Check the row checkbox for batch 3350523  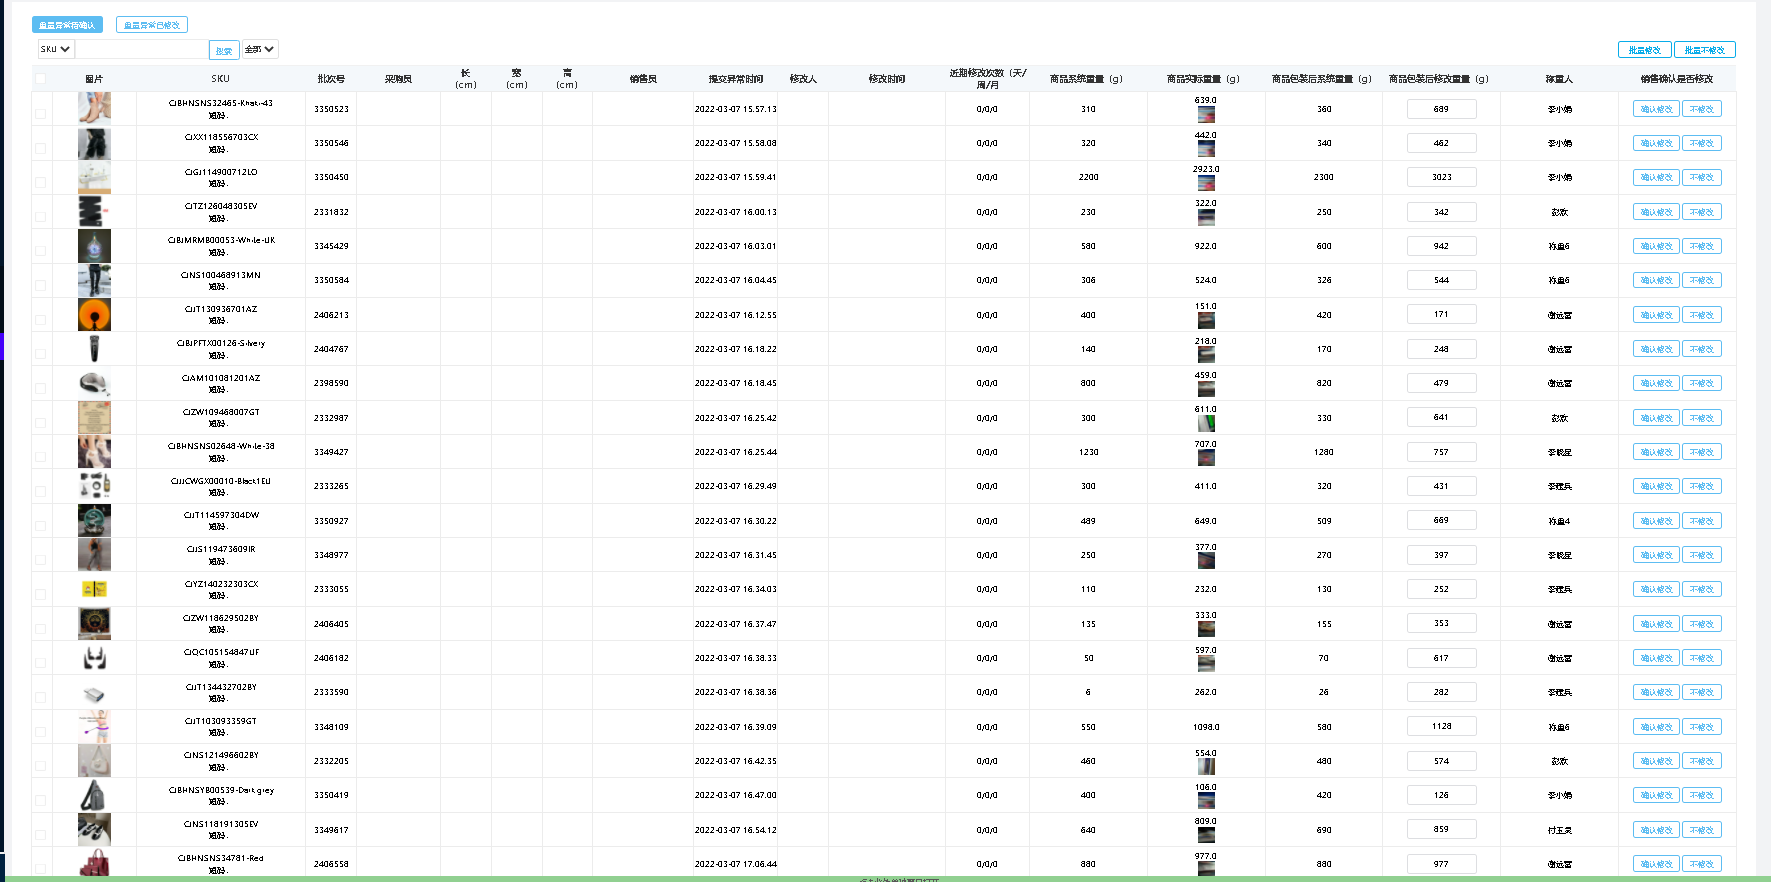click(40, 114)
